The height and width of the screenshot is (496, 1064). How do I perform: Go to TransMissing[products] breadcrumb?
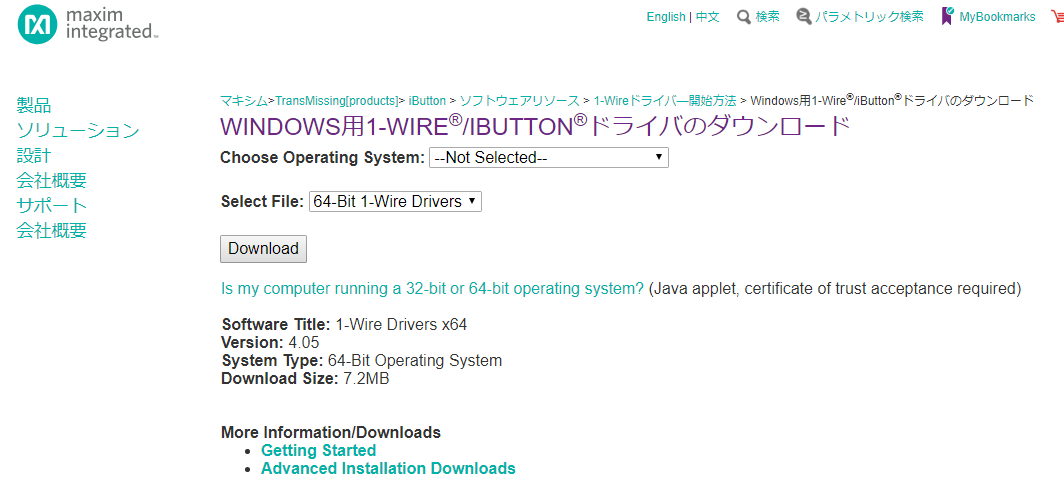coord(337,100)
